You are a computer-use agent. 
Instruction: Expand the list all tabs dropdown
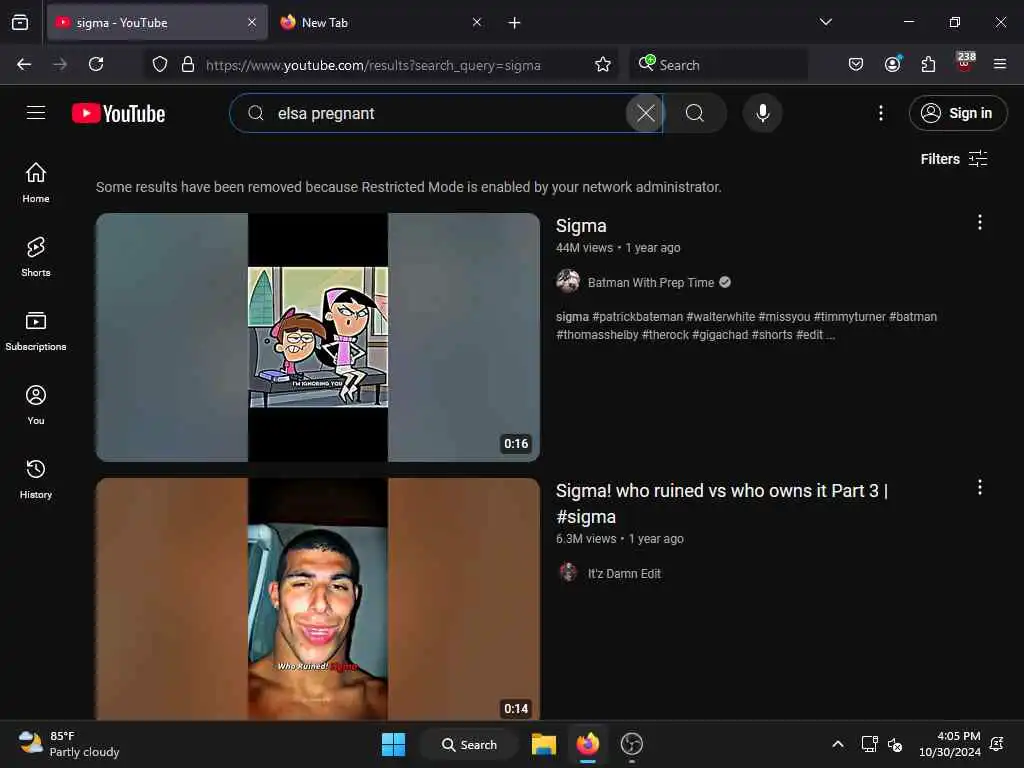click(x=826, y=22)
